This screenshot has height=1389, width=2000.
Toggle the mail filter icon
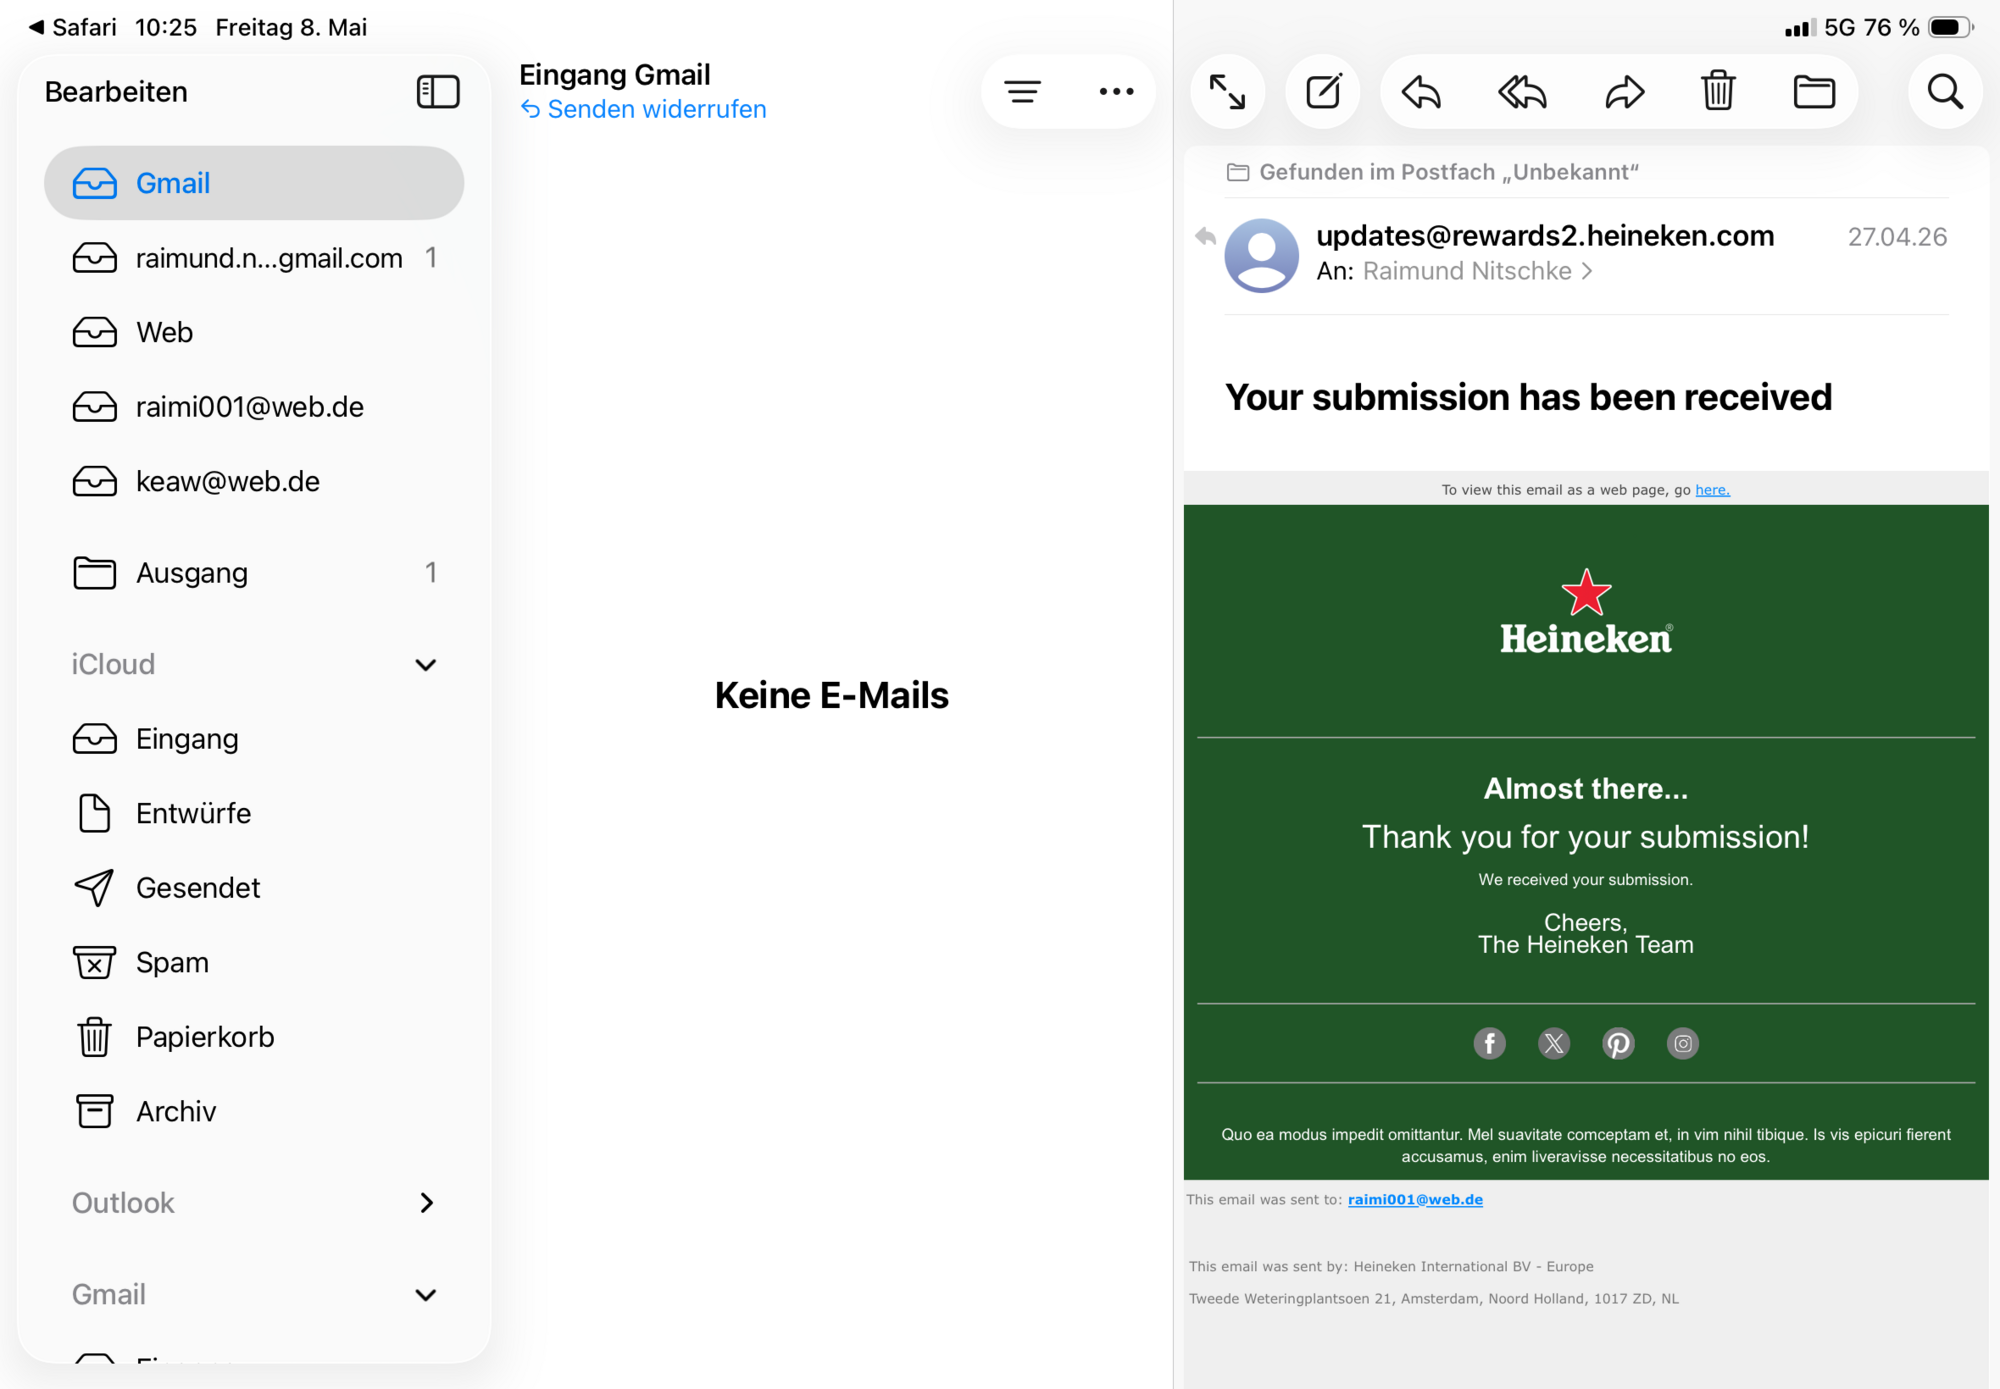tap(1022, 92)
